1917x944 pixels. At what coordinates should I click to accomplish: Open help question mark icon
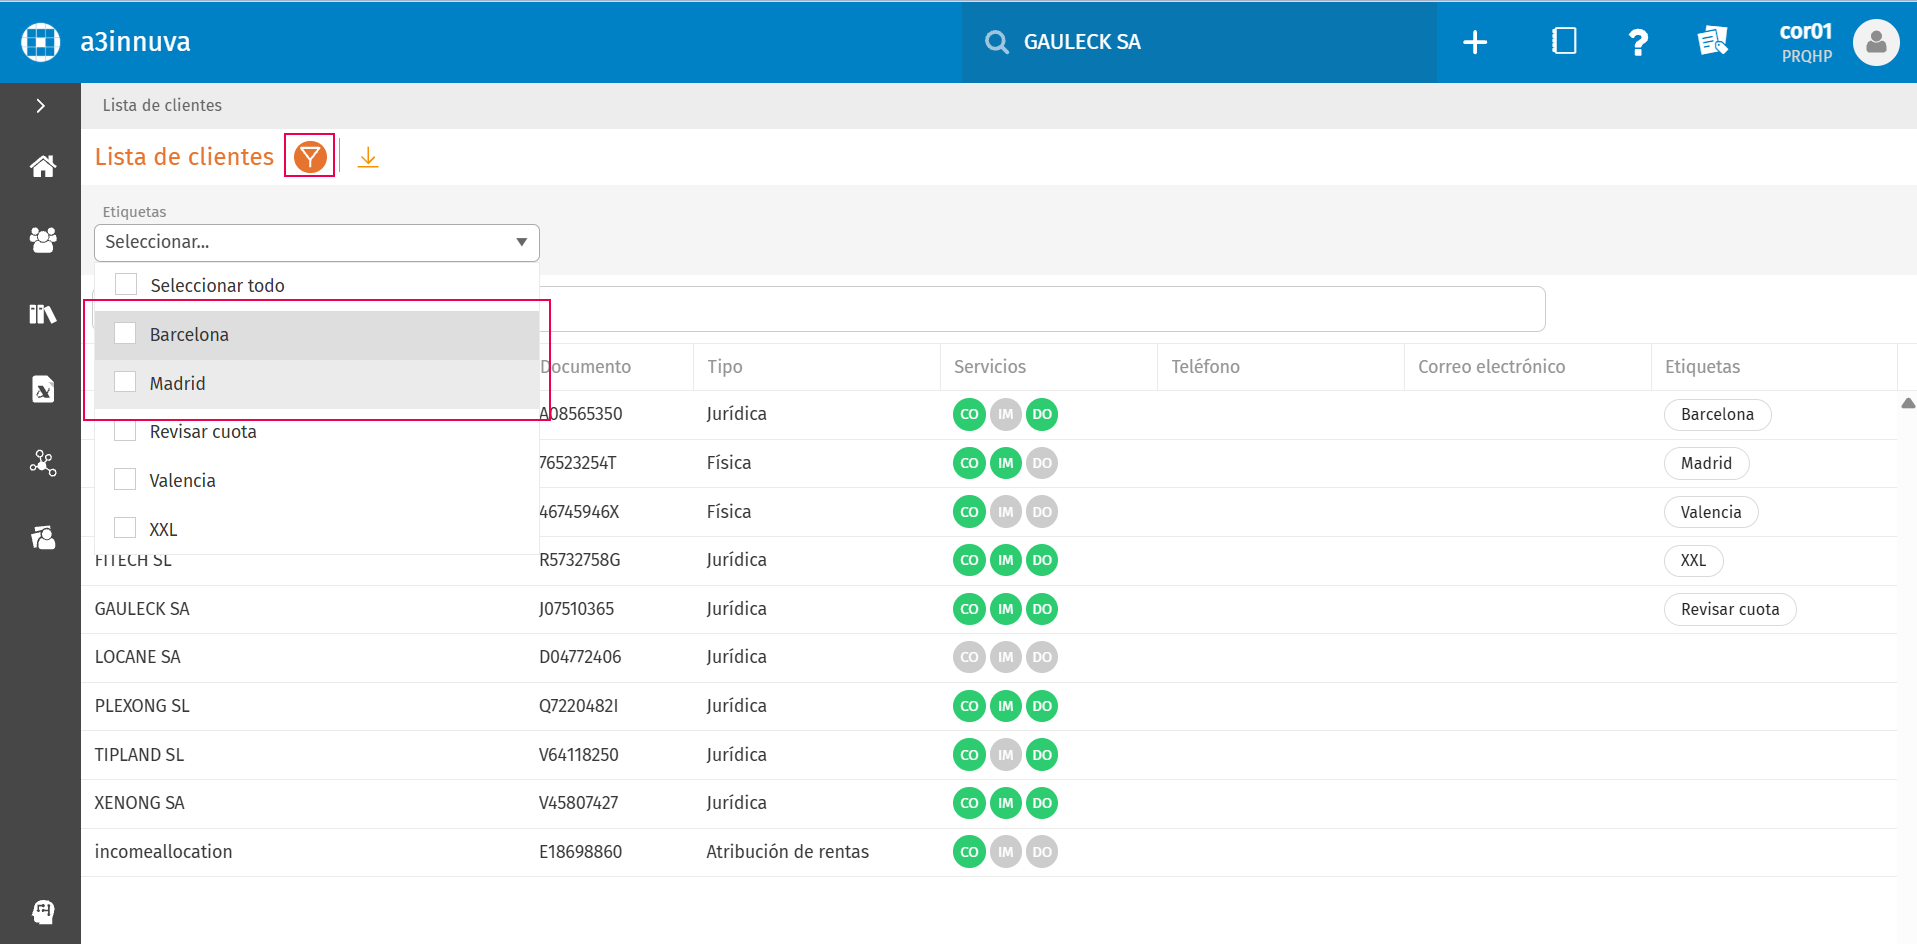[1638, 42]
